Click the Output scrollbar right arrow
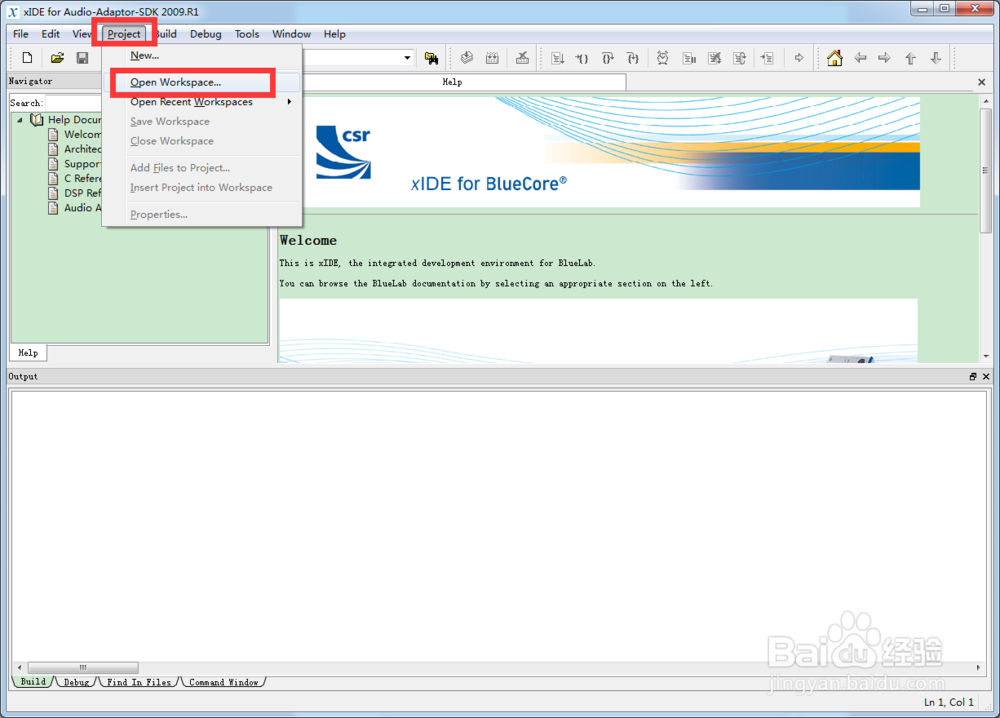The width and height of the screenshot is (1000, 718). [x=978, y=668]
